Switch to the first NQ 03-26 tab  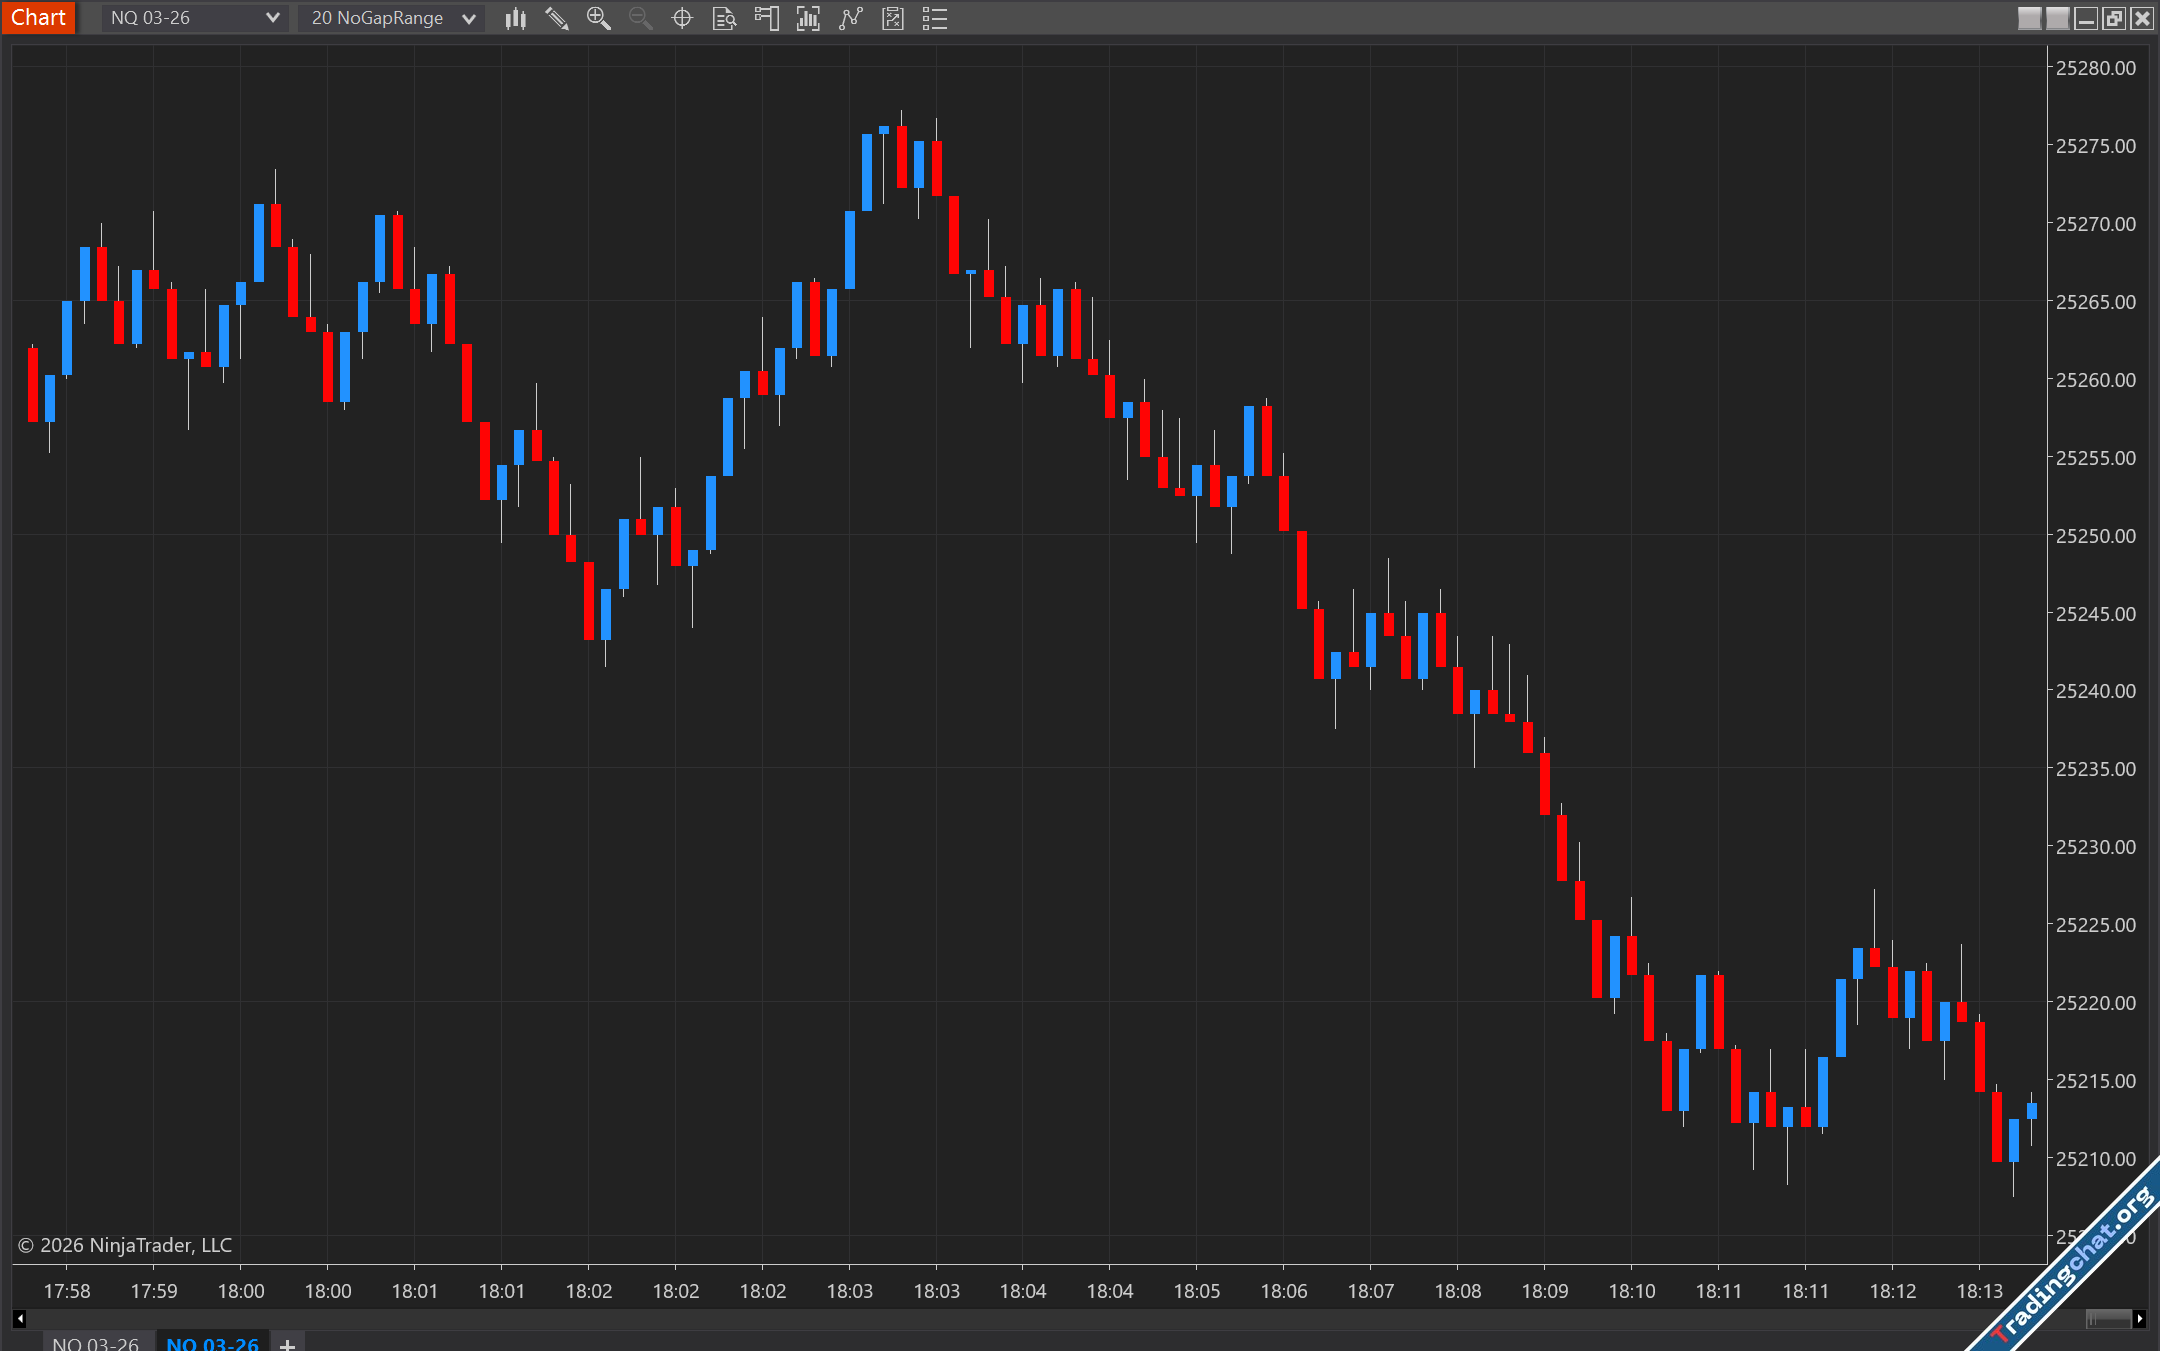click(x=96, y=1342)
